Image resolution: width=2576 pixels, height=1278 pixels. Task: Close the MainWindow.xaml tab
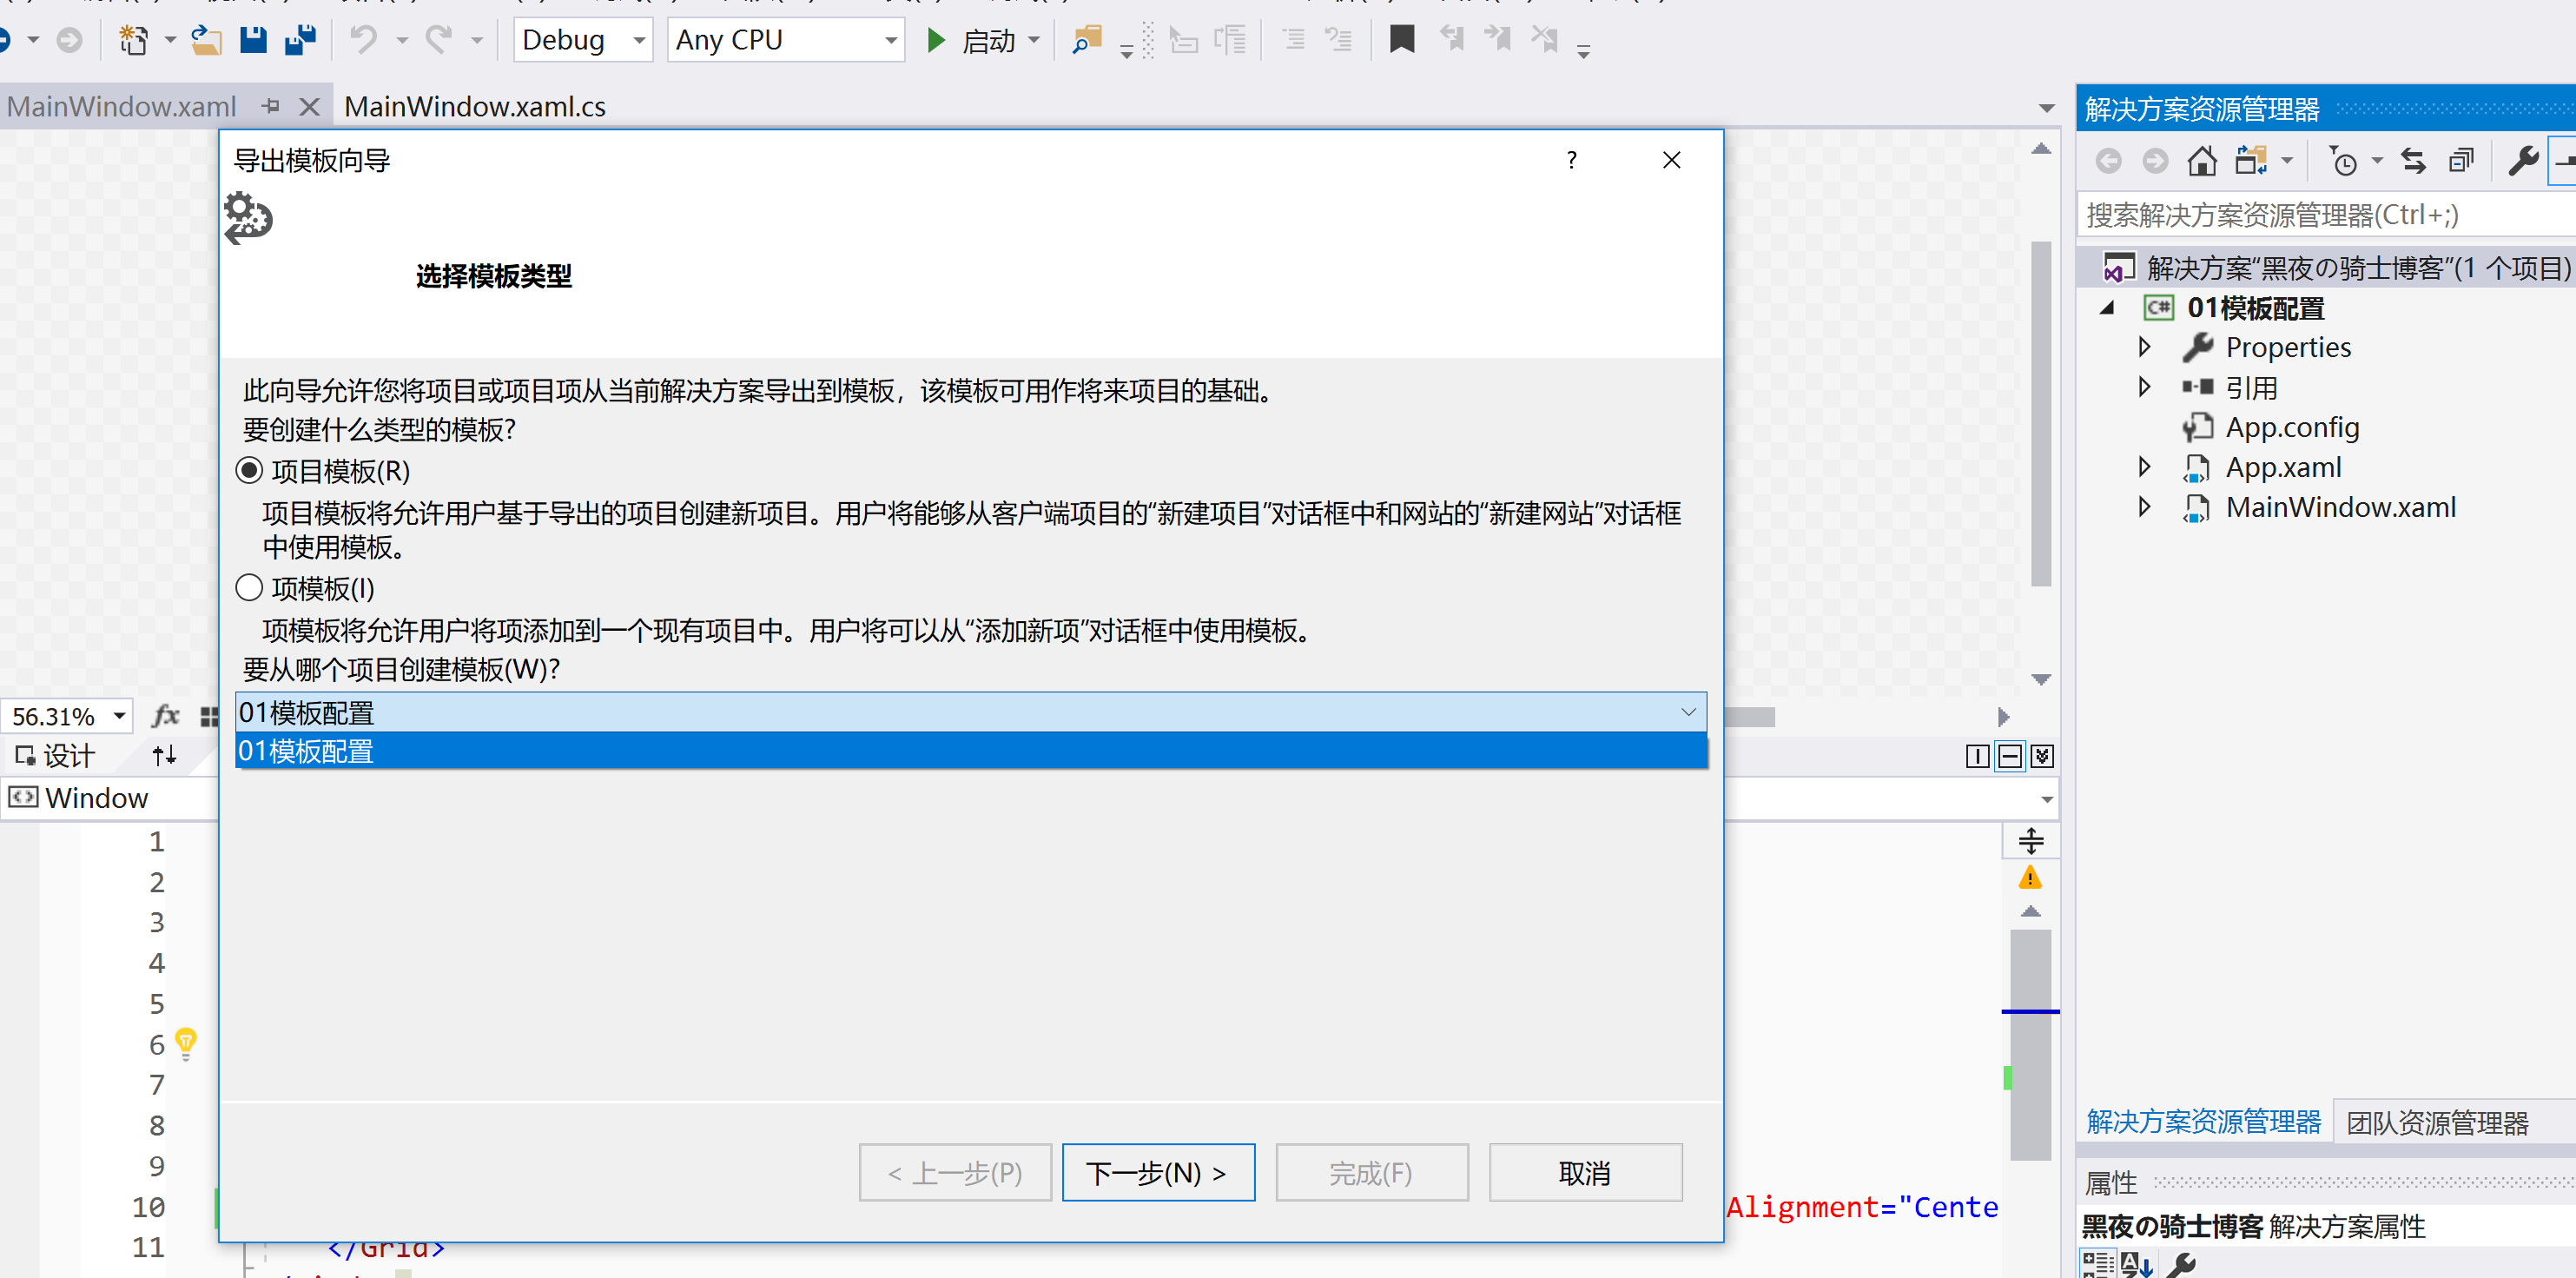(x=310, y=107)
